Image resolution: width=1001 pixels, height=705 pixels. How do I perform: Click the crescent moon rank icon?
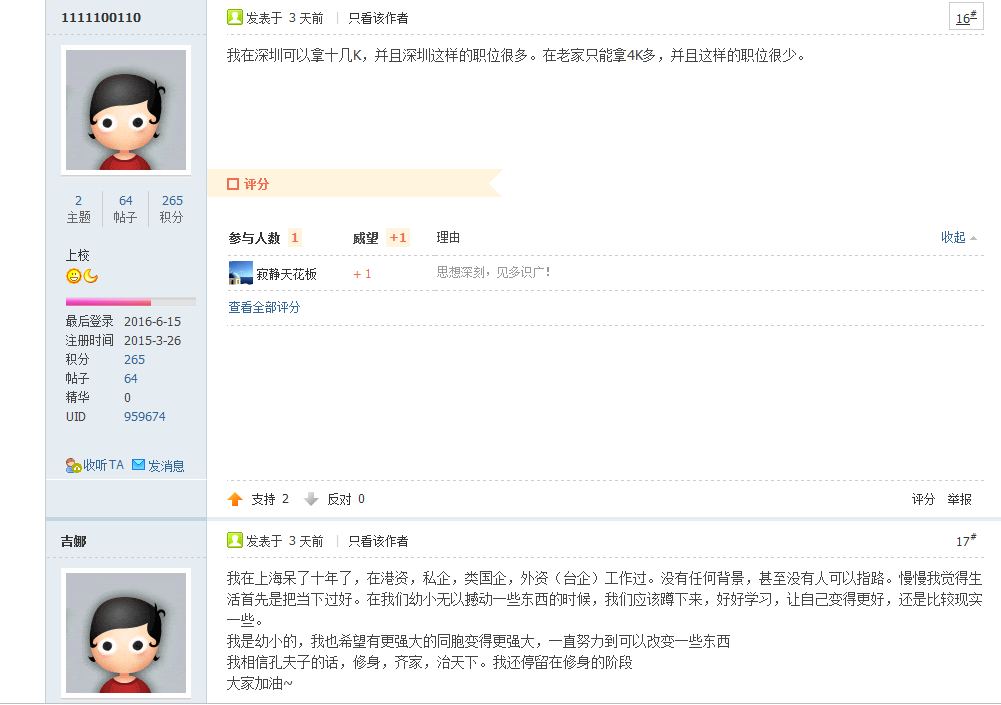[91, 276]
